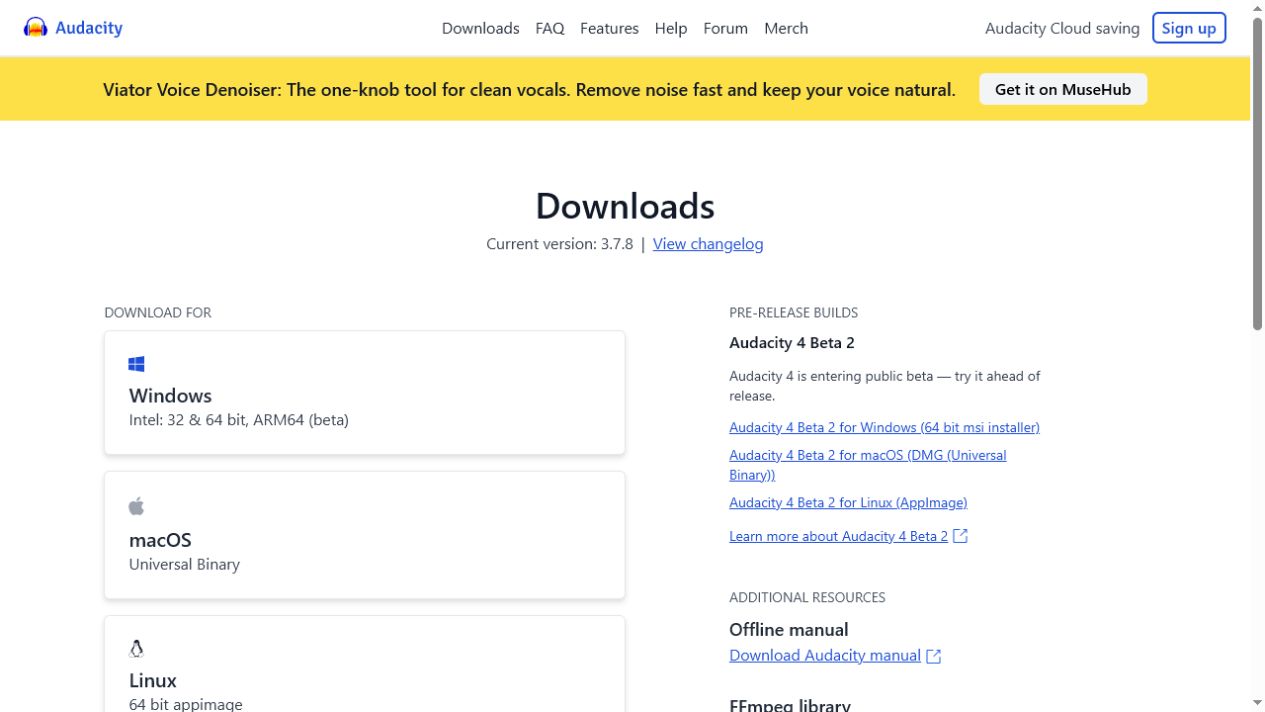Click the Offline manual heading
1265x712 pixels.
[789, 630]
